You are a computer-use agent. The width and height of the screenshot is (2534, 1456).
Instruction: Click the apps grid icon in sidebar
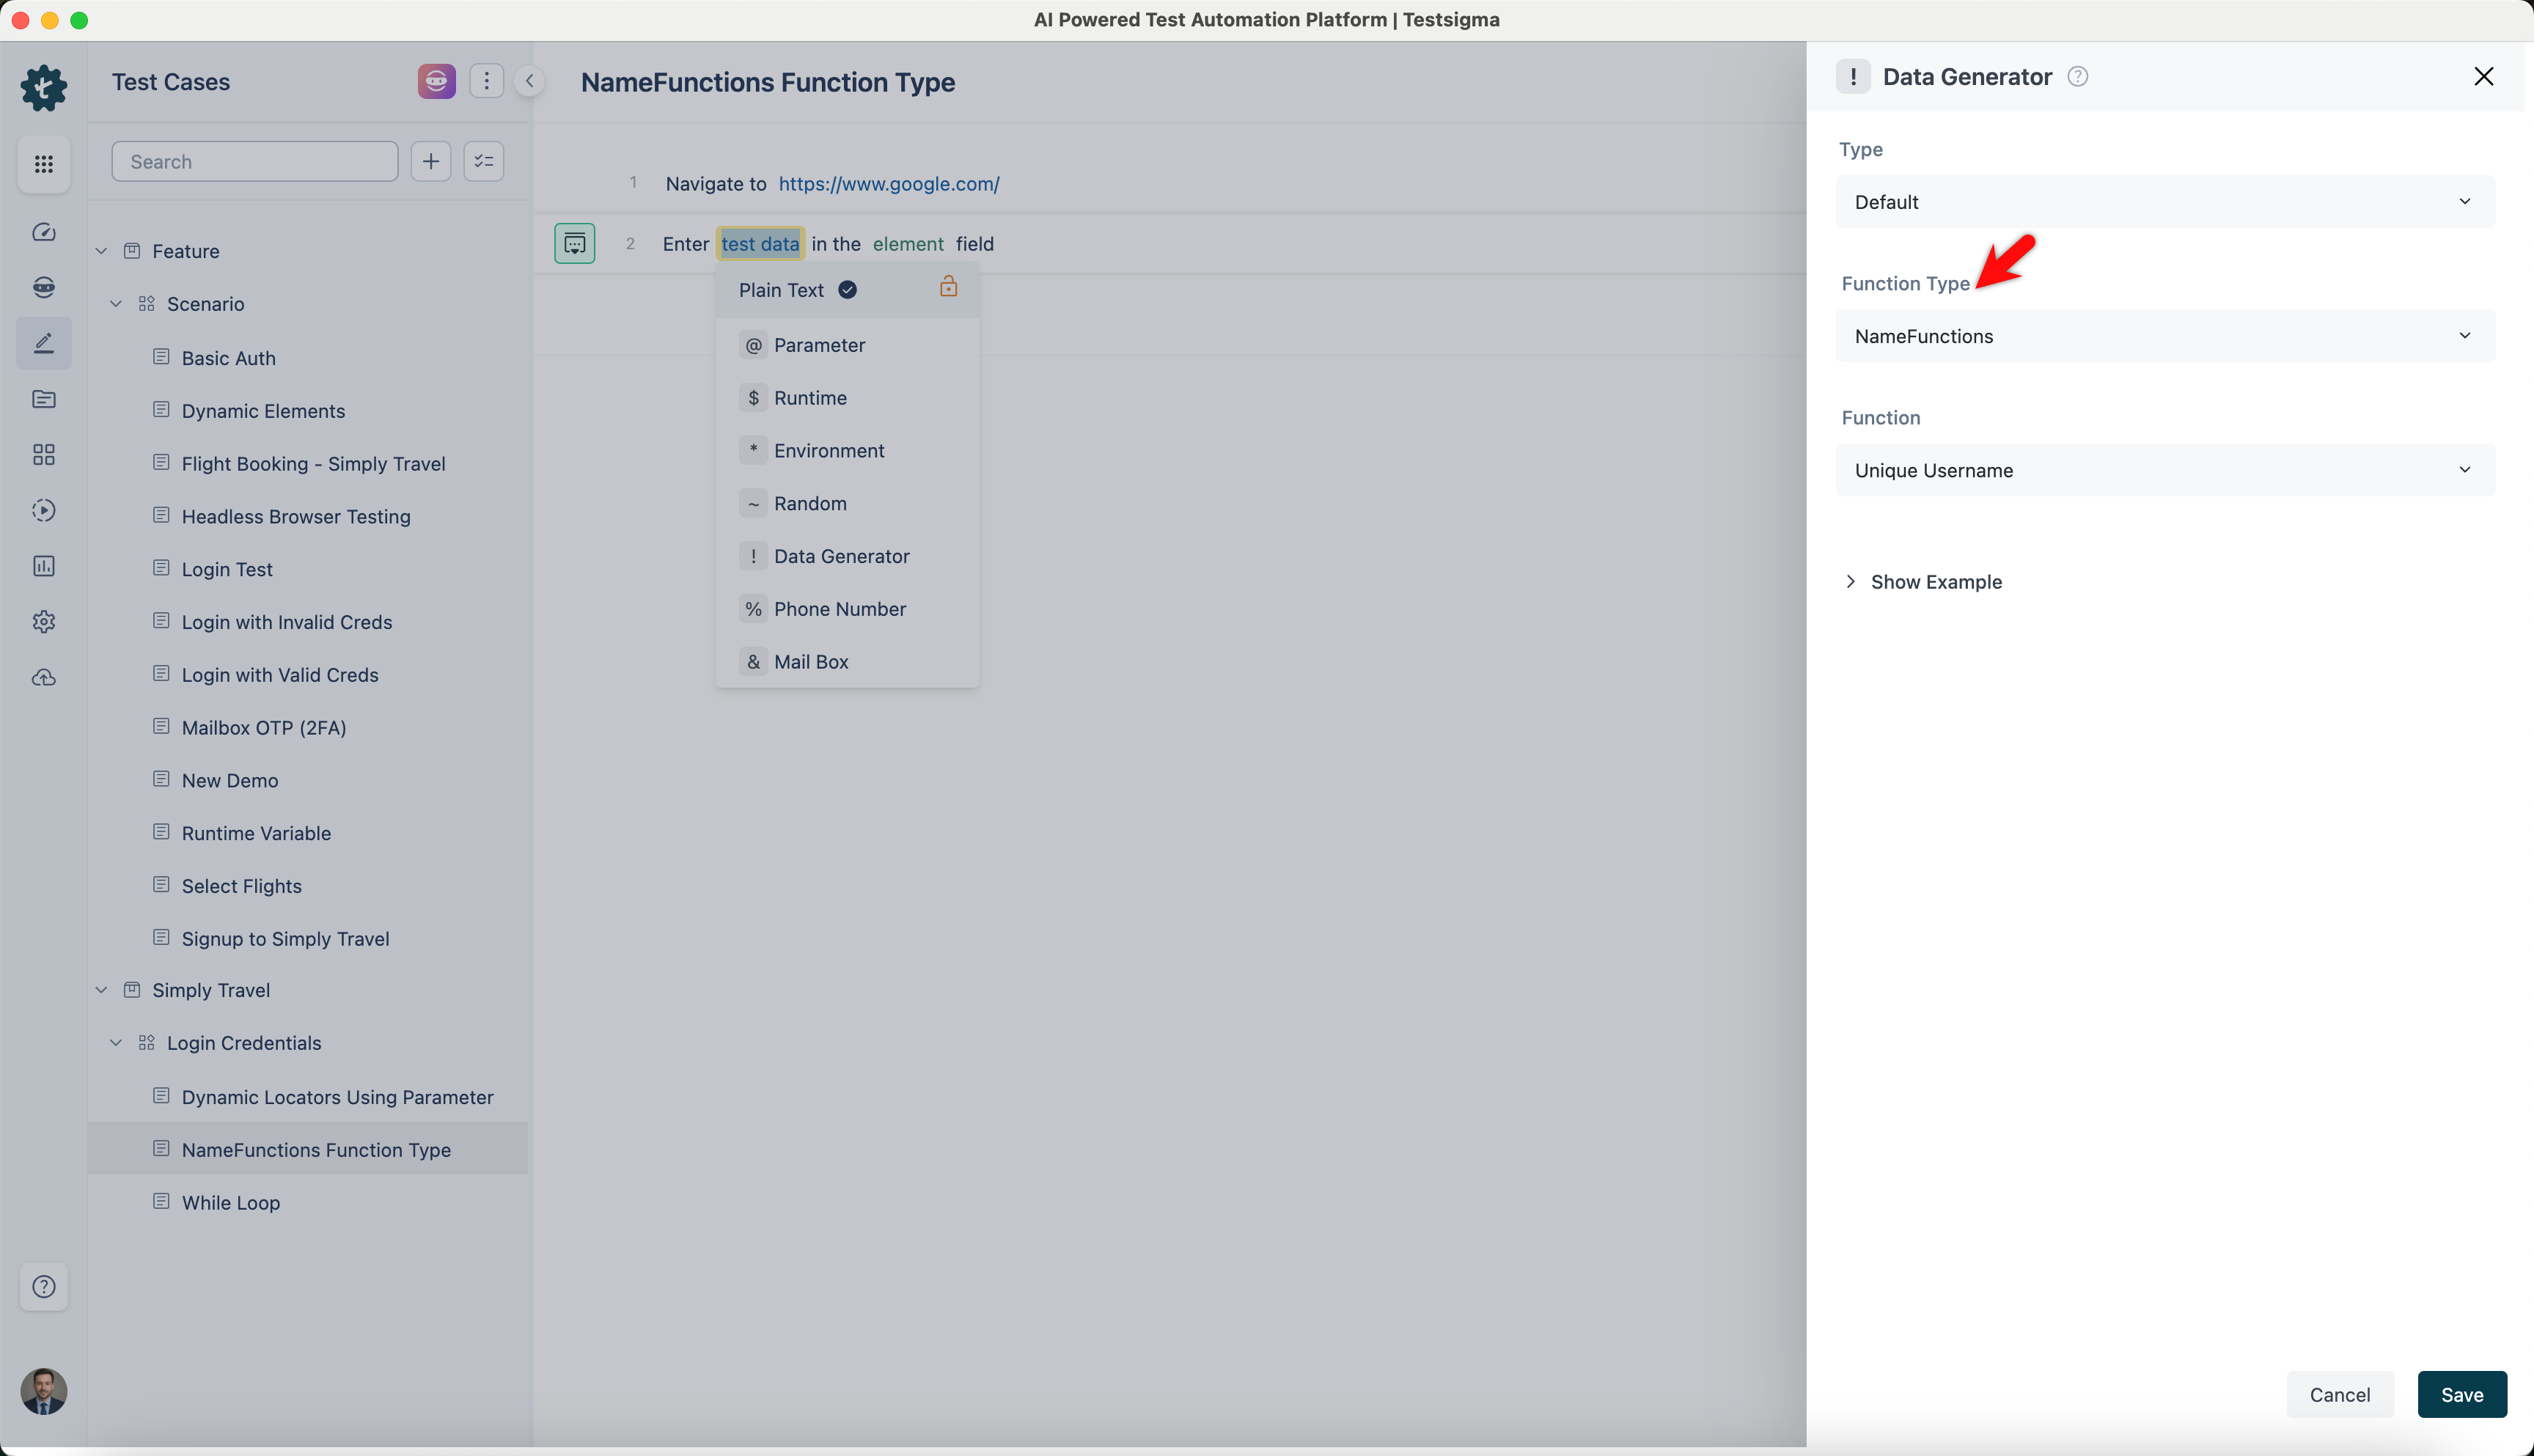[43, 164]
